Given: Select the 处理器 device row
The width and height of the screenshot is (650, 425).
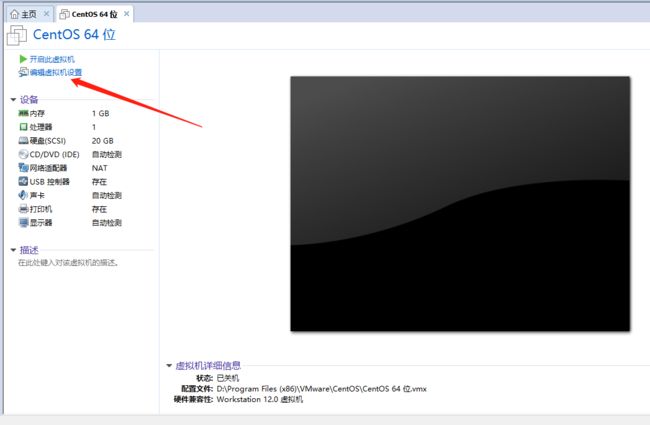Looking at the screenshot, I should [70, 127].
